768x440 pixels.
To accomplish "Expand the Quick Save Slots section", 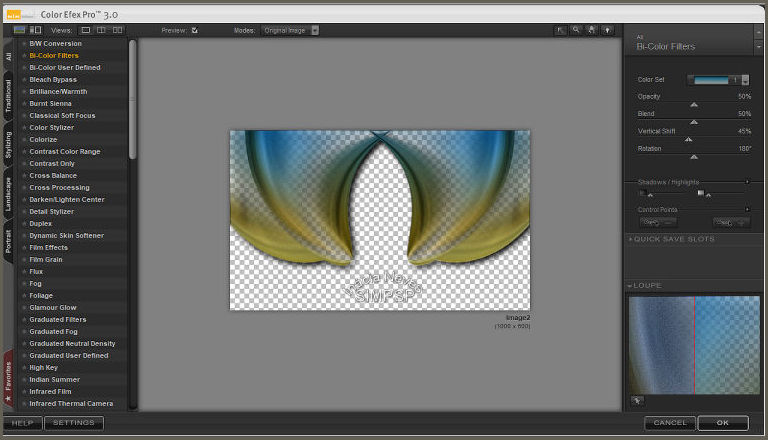I will [630, 239].
